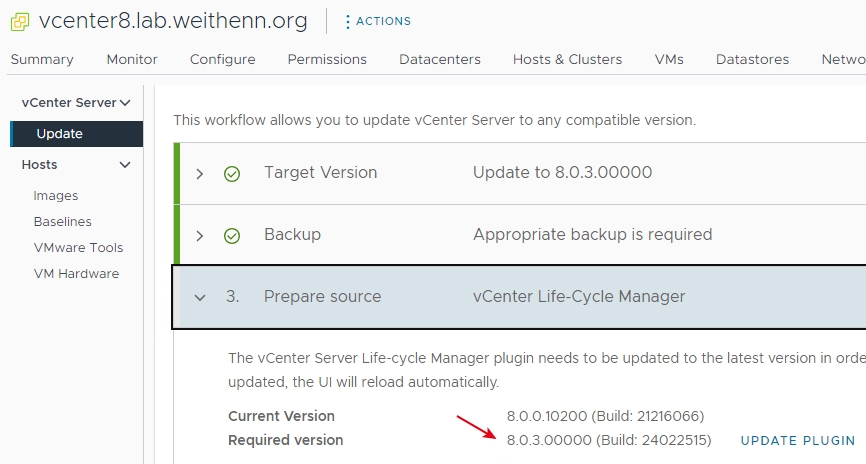Click the Target Version step title
This screenshot has width=866, height=464.
[x=320, y=172]
